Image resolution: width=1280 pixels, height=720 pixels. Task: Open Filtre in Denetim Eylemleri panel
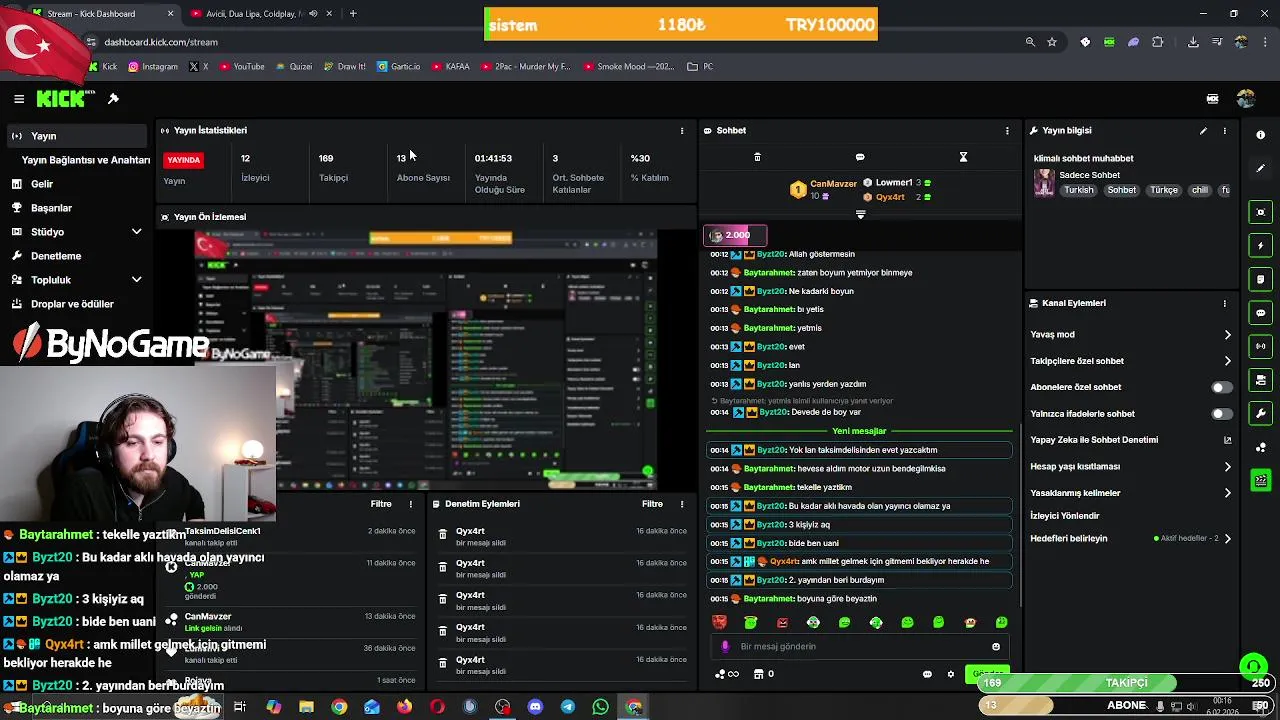click(652, 504)
